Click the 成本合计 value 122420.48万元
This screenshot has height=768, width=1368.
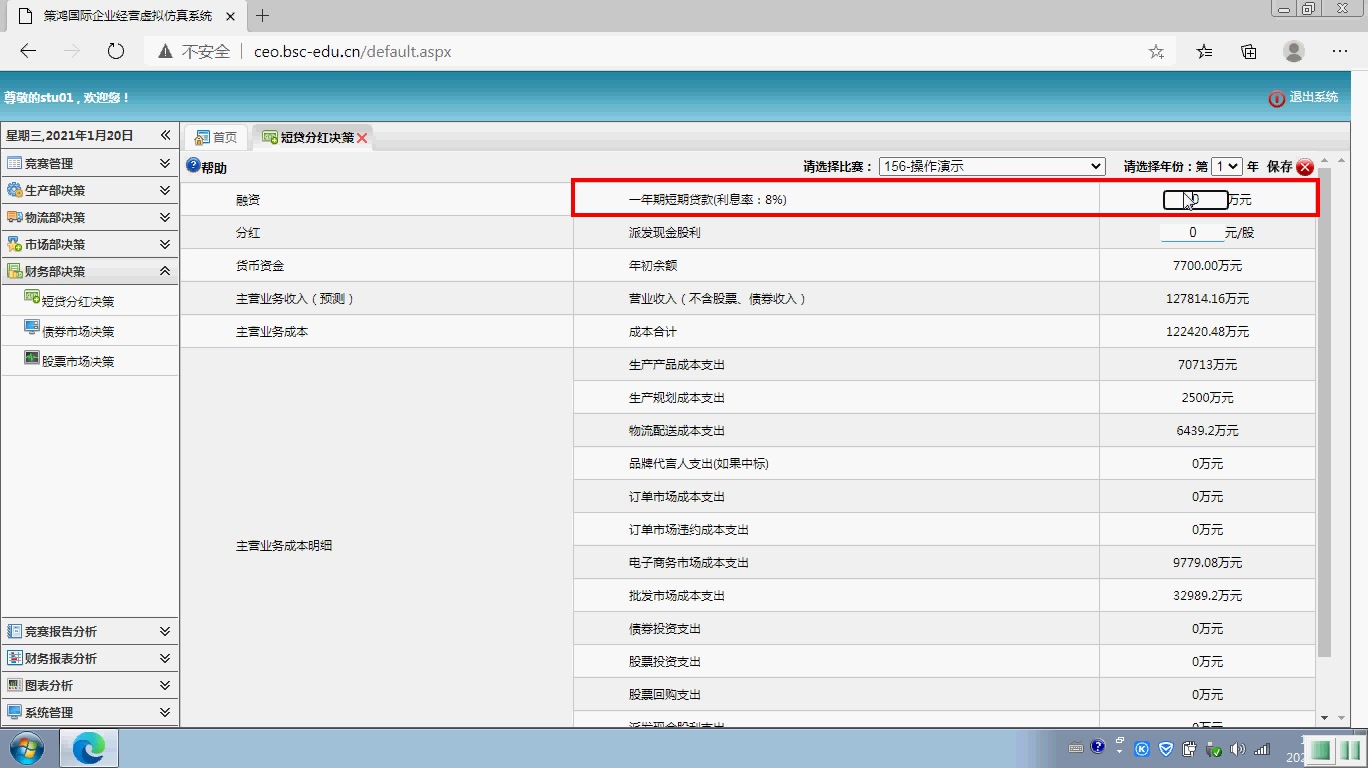1207,332
